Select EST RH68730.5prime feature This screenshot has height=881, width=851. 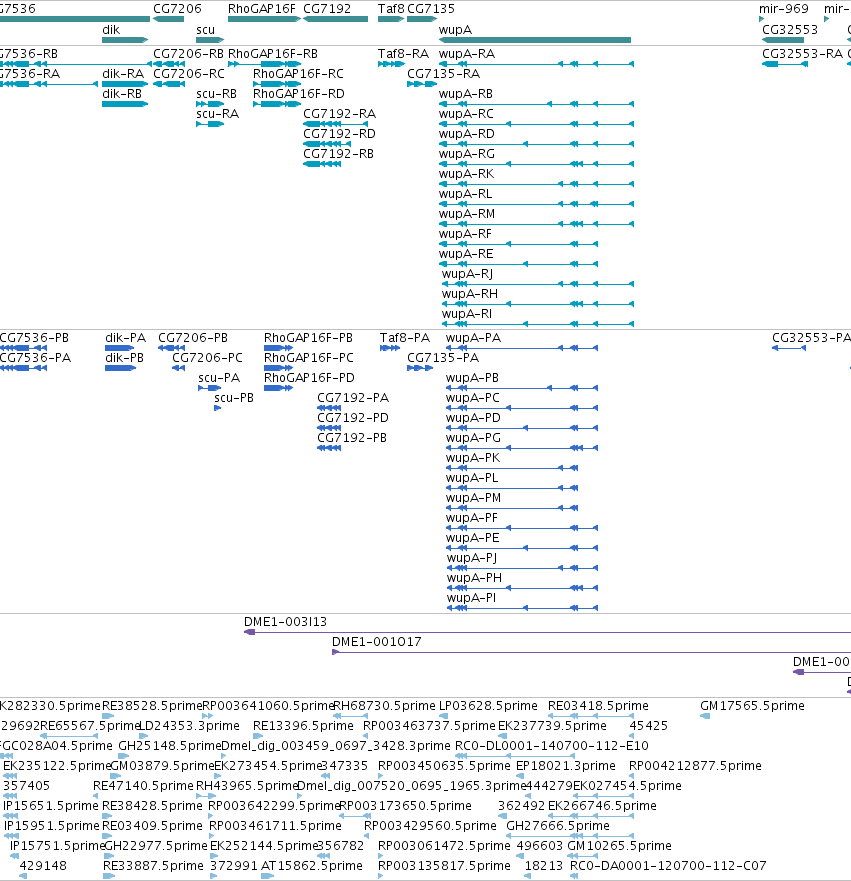(x=351, y=716)
